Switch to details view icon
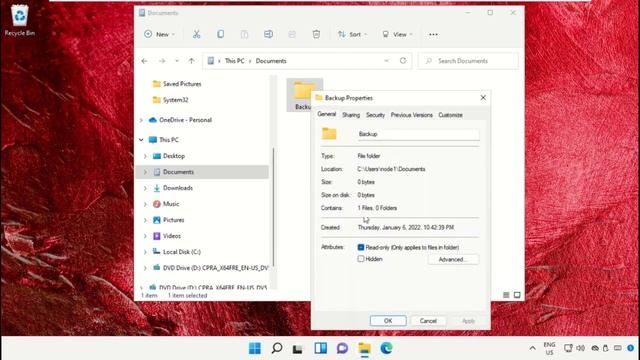 point(506,295)
